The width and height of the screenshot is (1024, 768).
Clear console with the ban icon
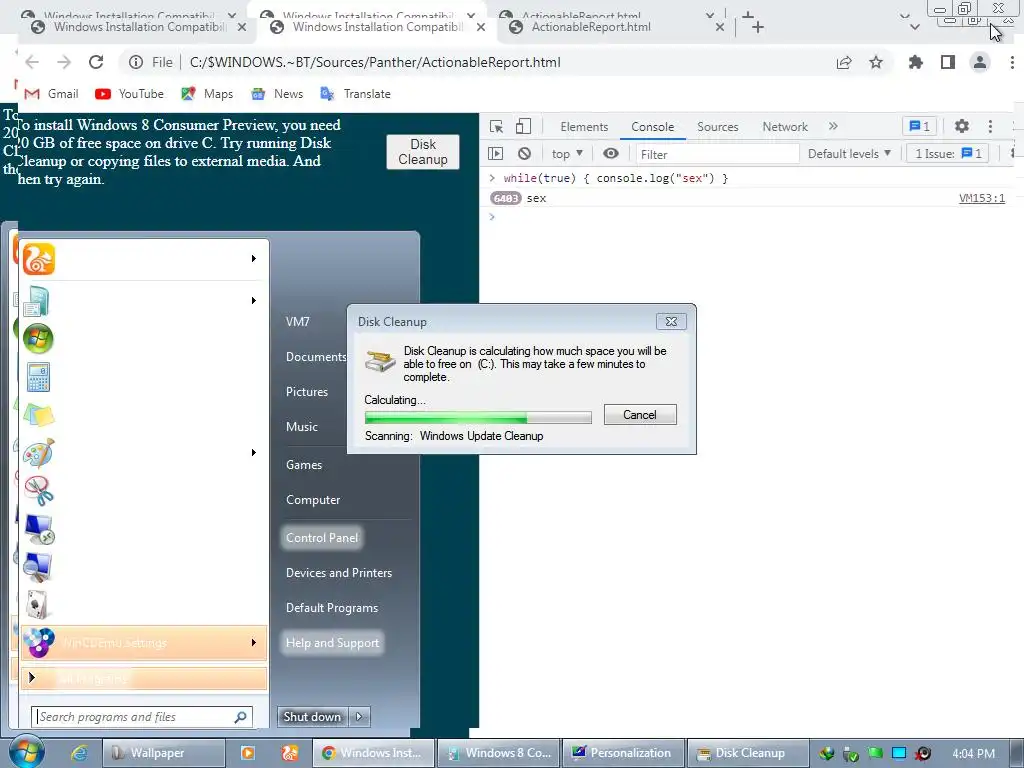coord(524,153)
